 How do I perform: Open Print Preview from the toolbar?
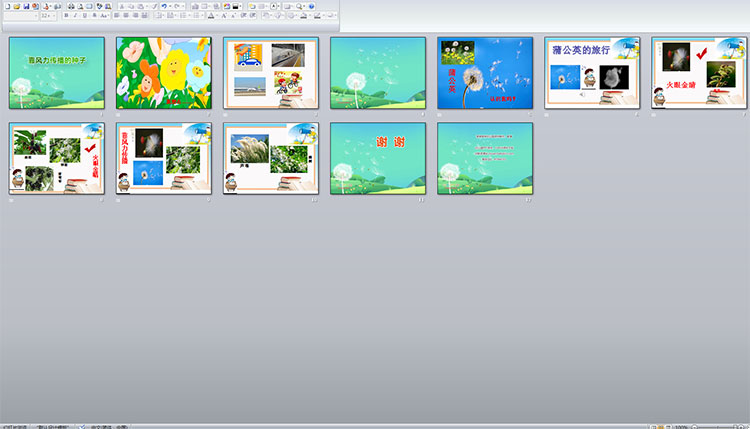80,6
